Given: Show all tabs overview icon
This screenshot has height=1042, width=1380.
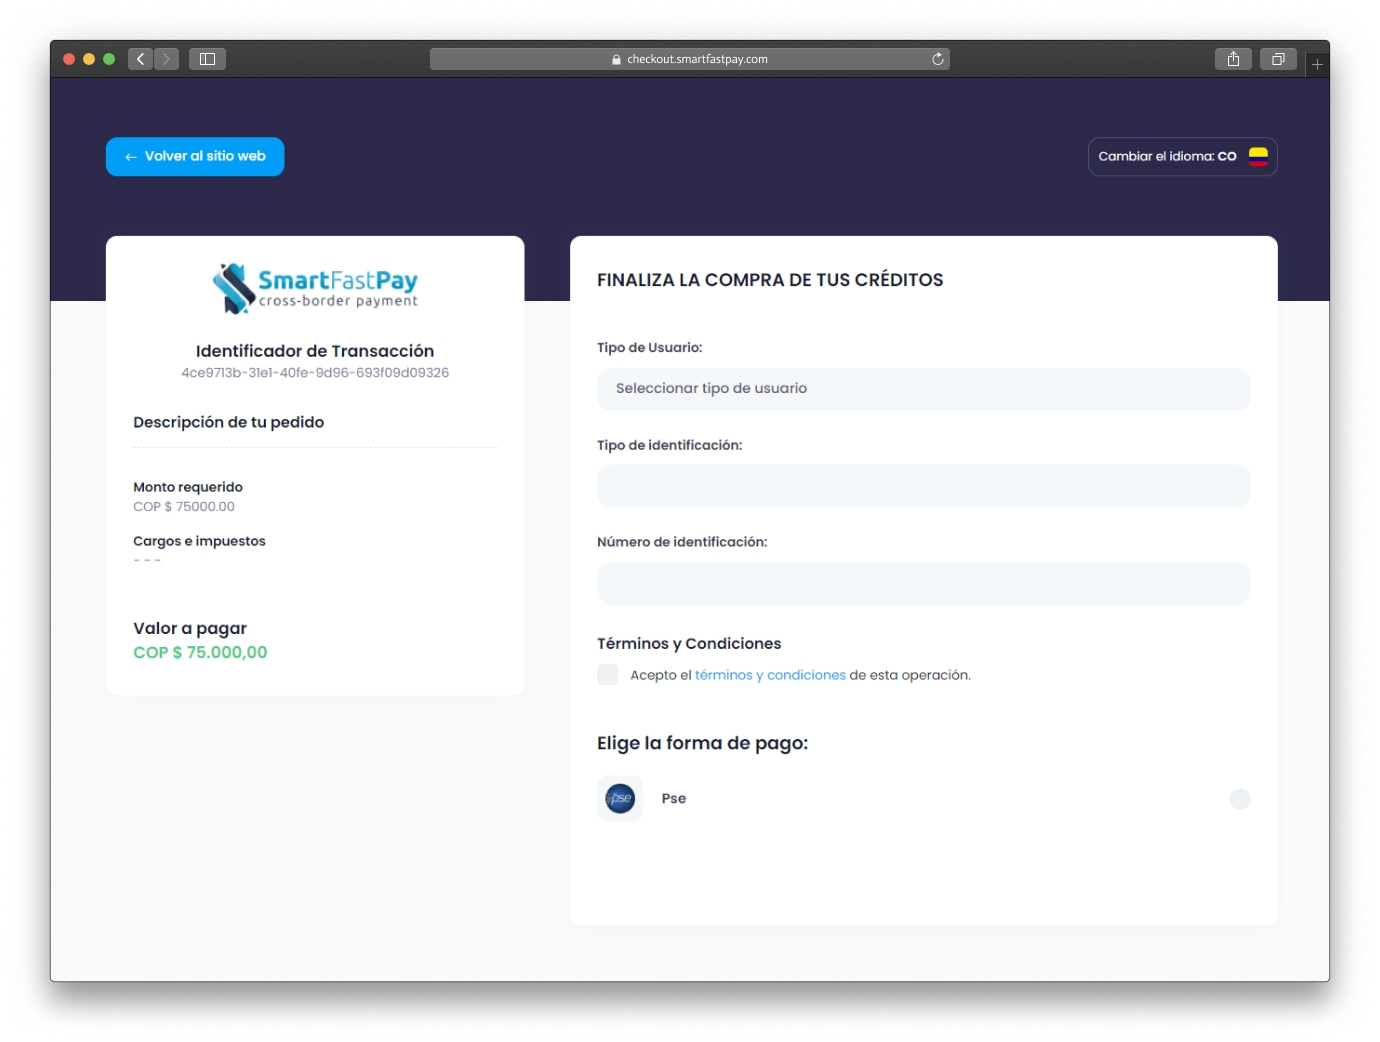Looking at the screenshot, I should pyautogui.click(x=1278, y=59).
